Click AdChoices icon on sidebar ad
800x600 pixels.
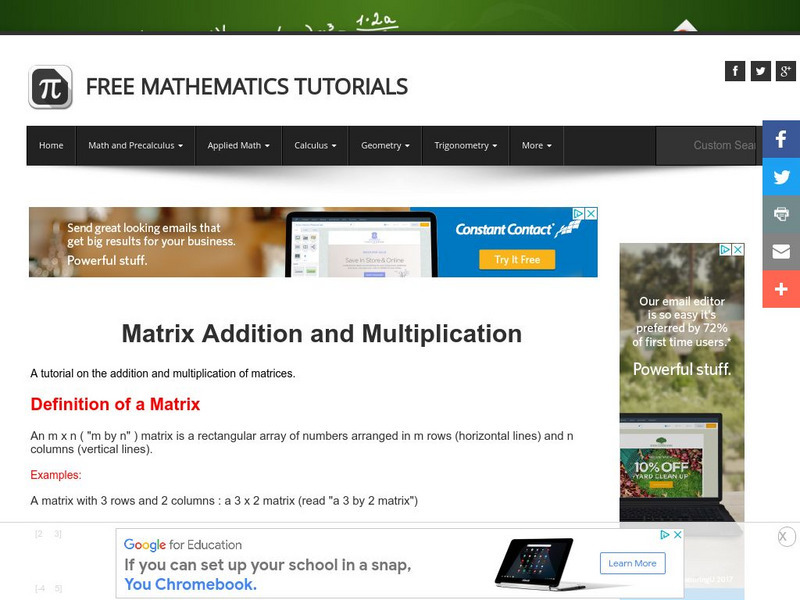click(x=726, y=249)
